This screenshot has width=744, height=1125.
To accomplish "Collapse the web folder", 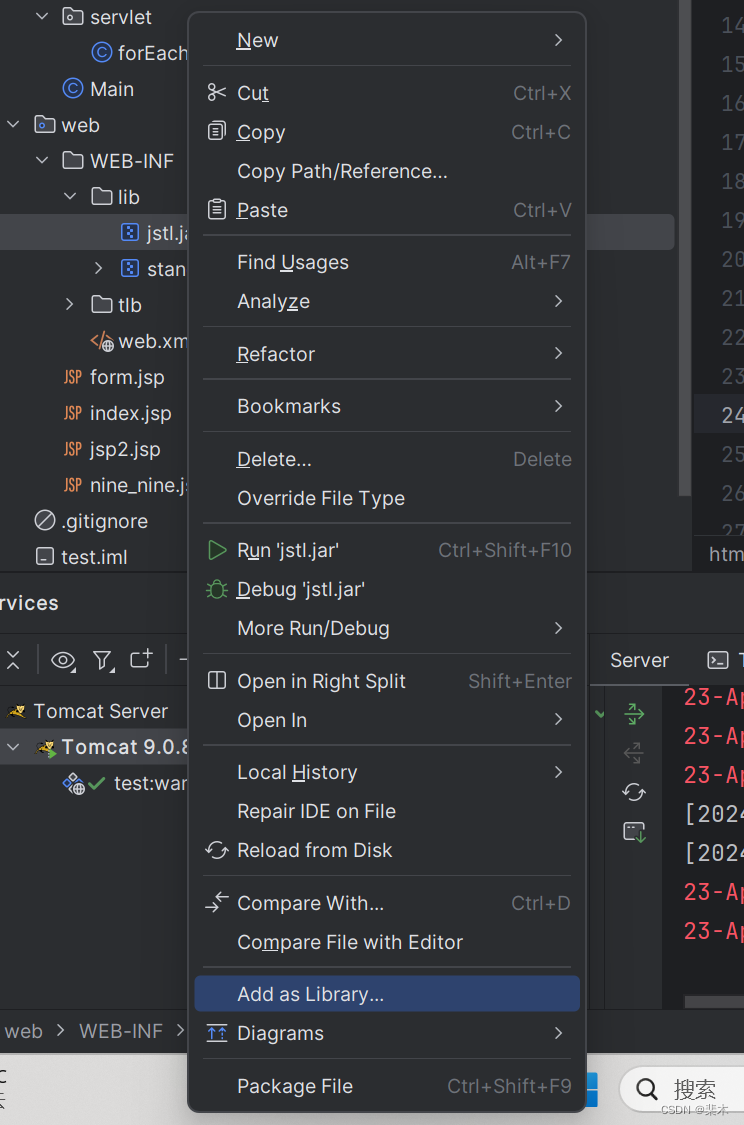I will tap(14, 124).
